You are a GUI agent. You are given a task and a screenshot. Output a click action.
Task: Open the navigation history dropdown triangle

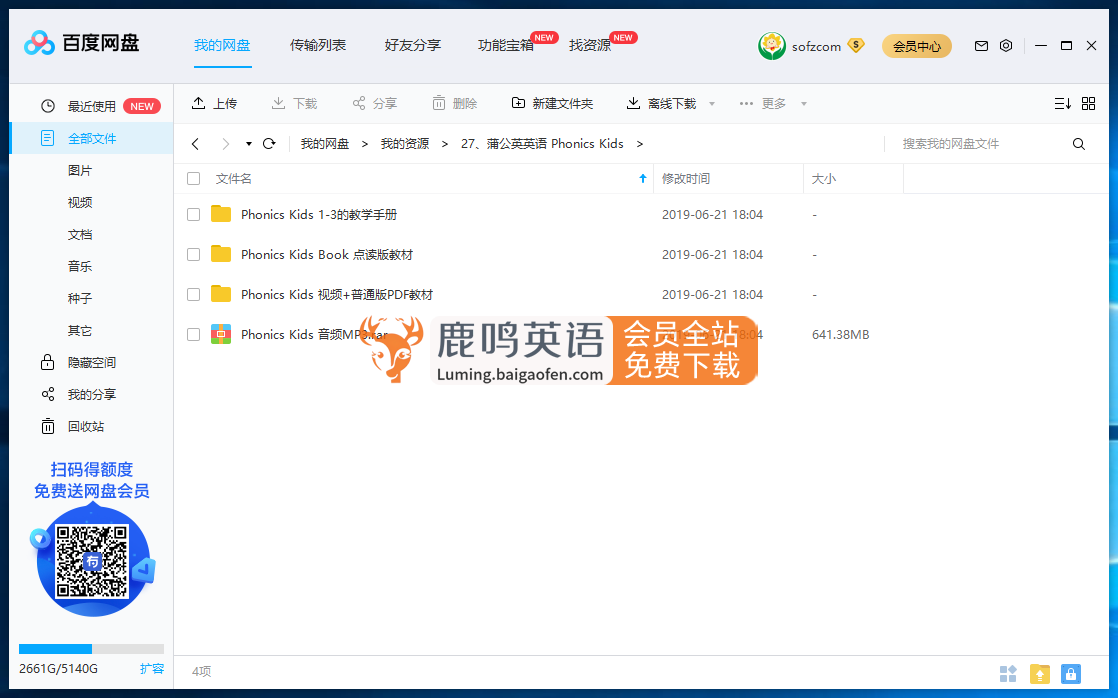click(249, 144)
